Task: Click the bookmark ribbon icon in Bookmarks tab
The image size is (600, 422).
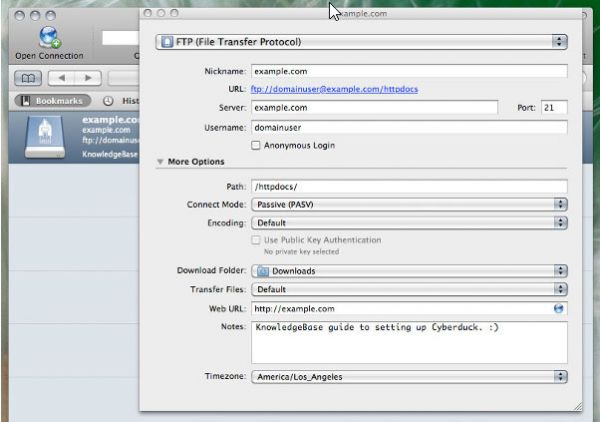Action: [25, 101]
